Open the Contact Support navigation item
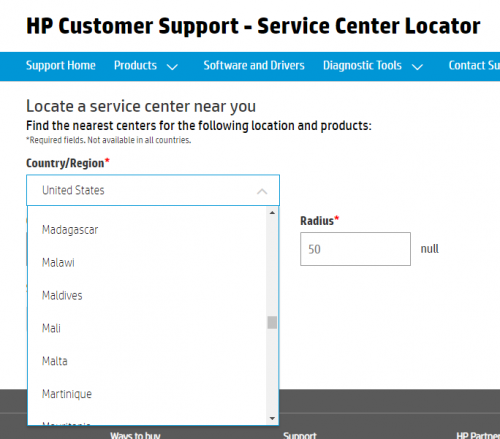Screen dimensions: 500x439 point(474,66)
